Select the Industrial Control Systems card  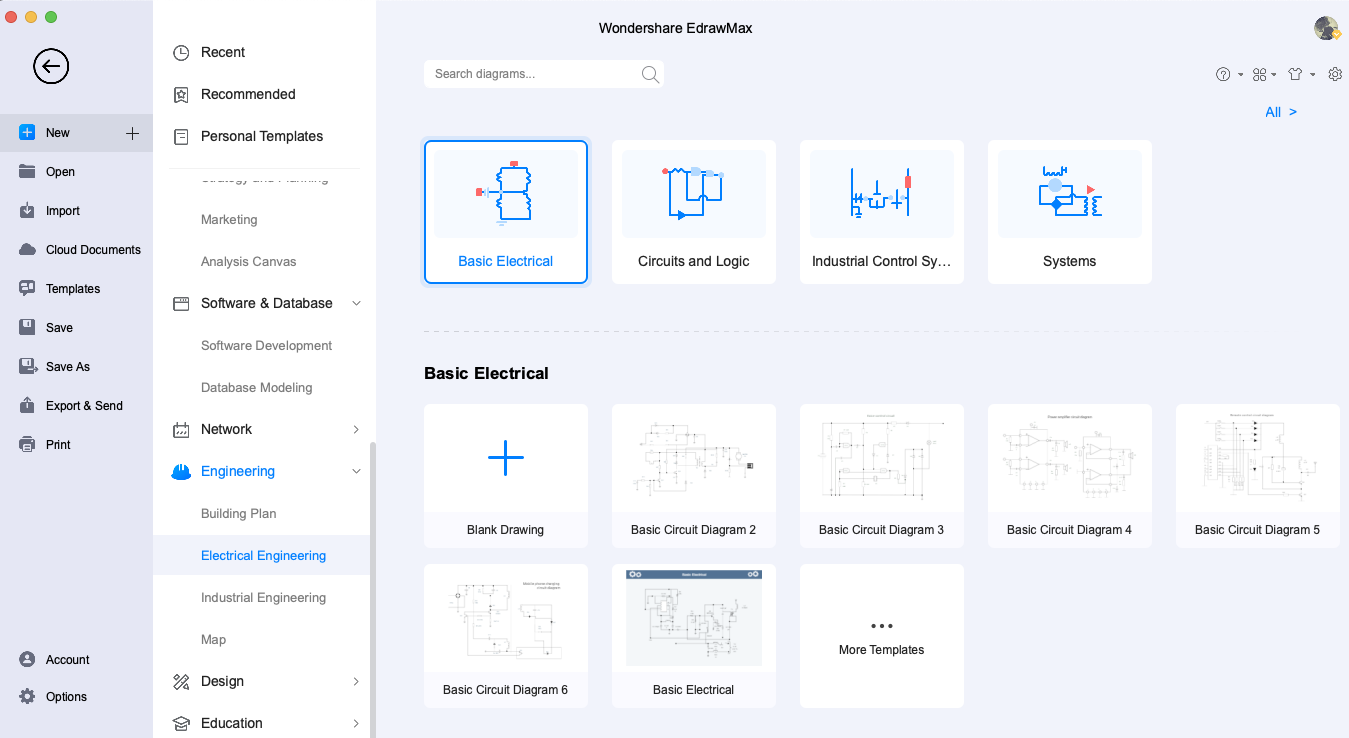point(882,212)
